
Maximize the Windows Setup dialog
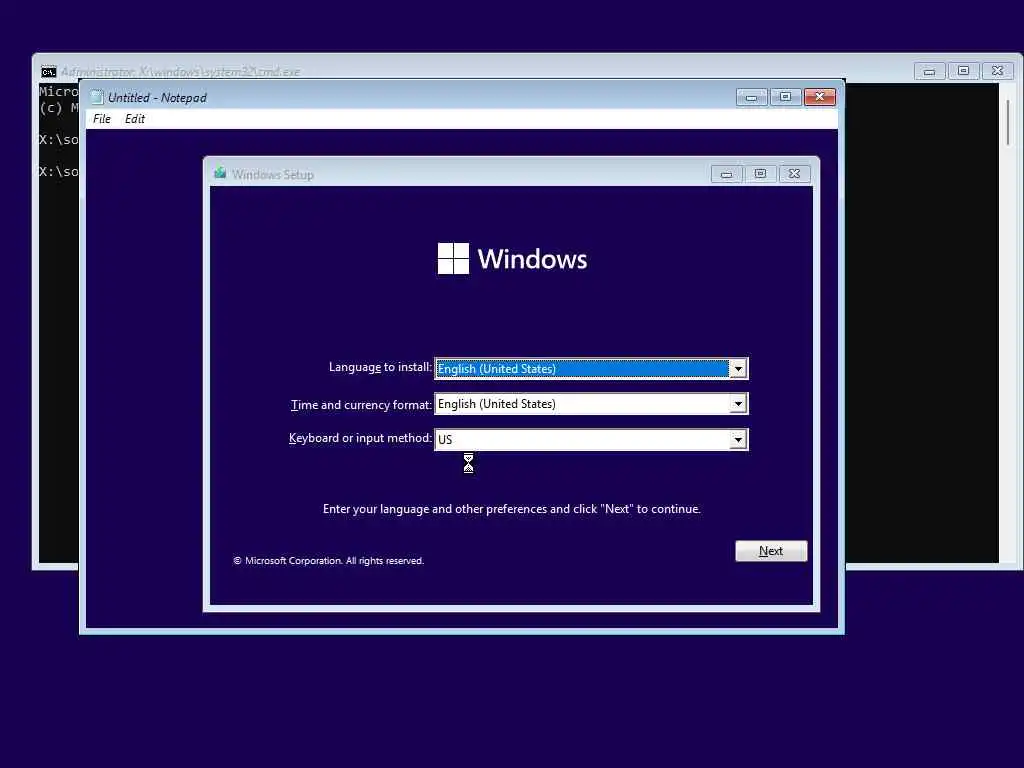tap(760, 174)
